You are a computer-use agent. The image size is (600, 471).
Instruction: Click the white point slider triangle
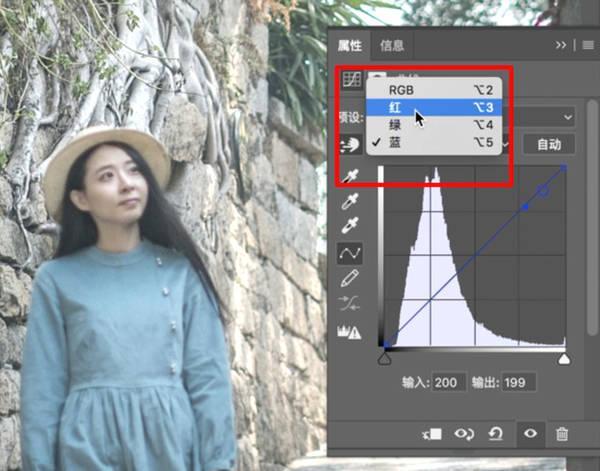pyautogui.click(x=564, y=357)
